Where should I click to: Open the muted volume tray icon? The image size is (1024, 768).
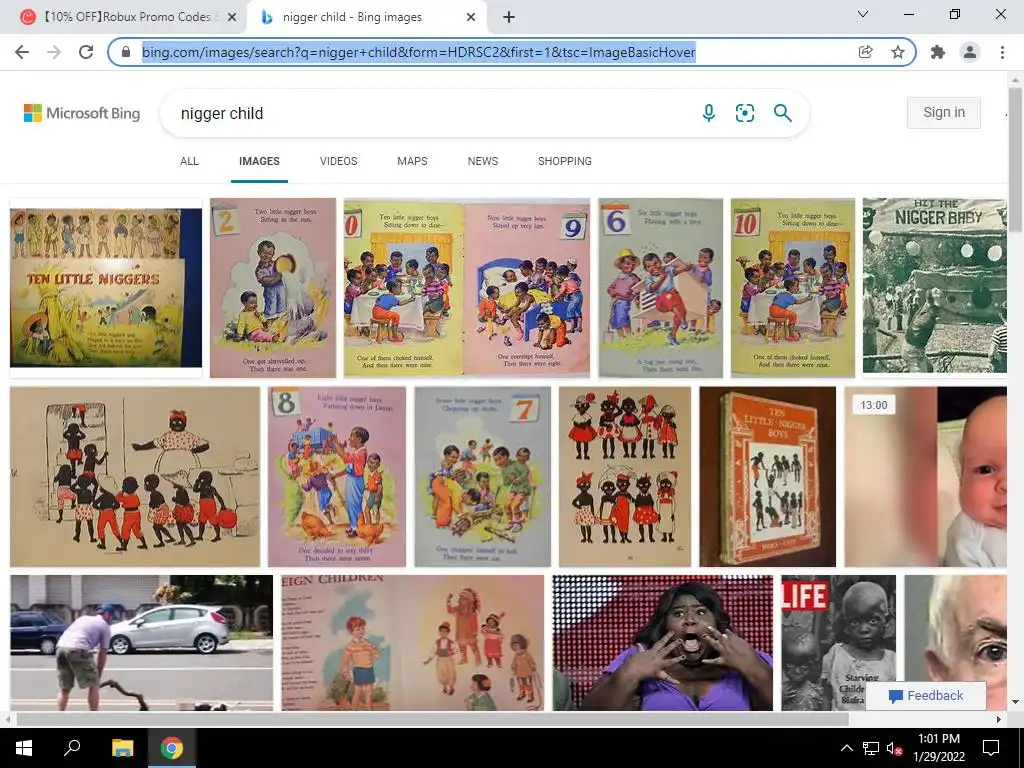[895, 748]
